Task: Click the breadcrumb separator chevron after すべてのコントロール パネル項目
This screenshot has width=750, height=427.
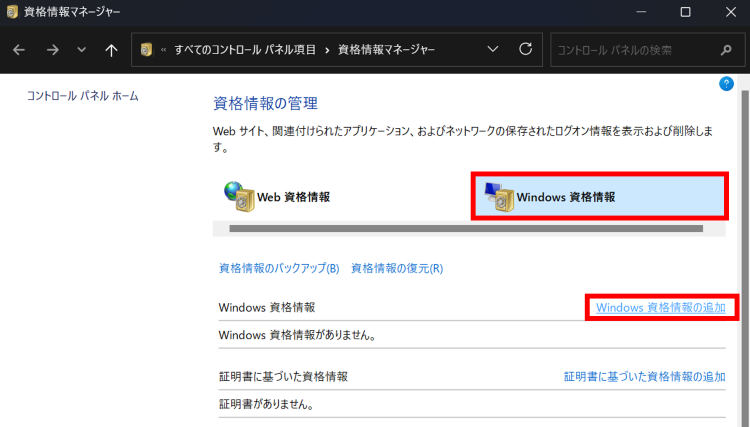Action: (x=327, y=50)
